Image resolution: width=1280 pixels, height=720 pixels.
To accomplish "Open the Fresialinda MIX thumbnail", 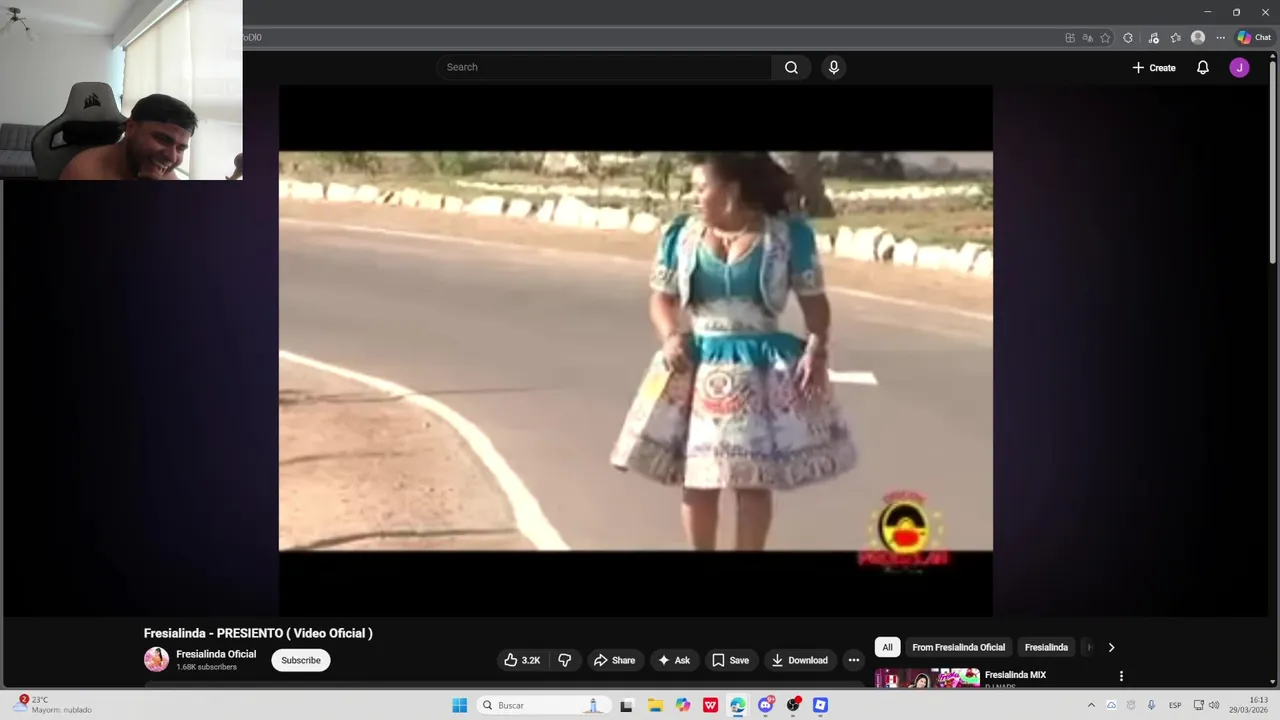I will pyautogui.click(x=927, y=678).
